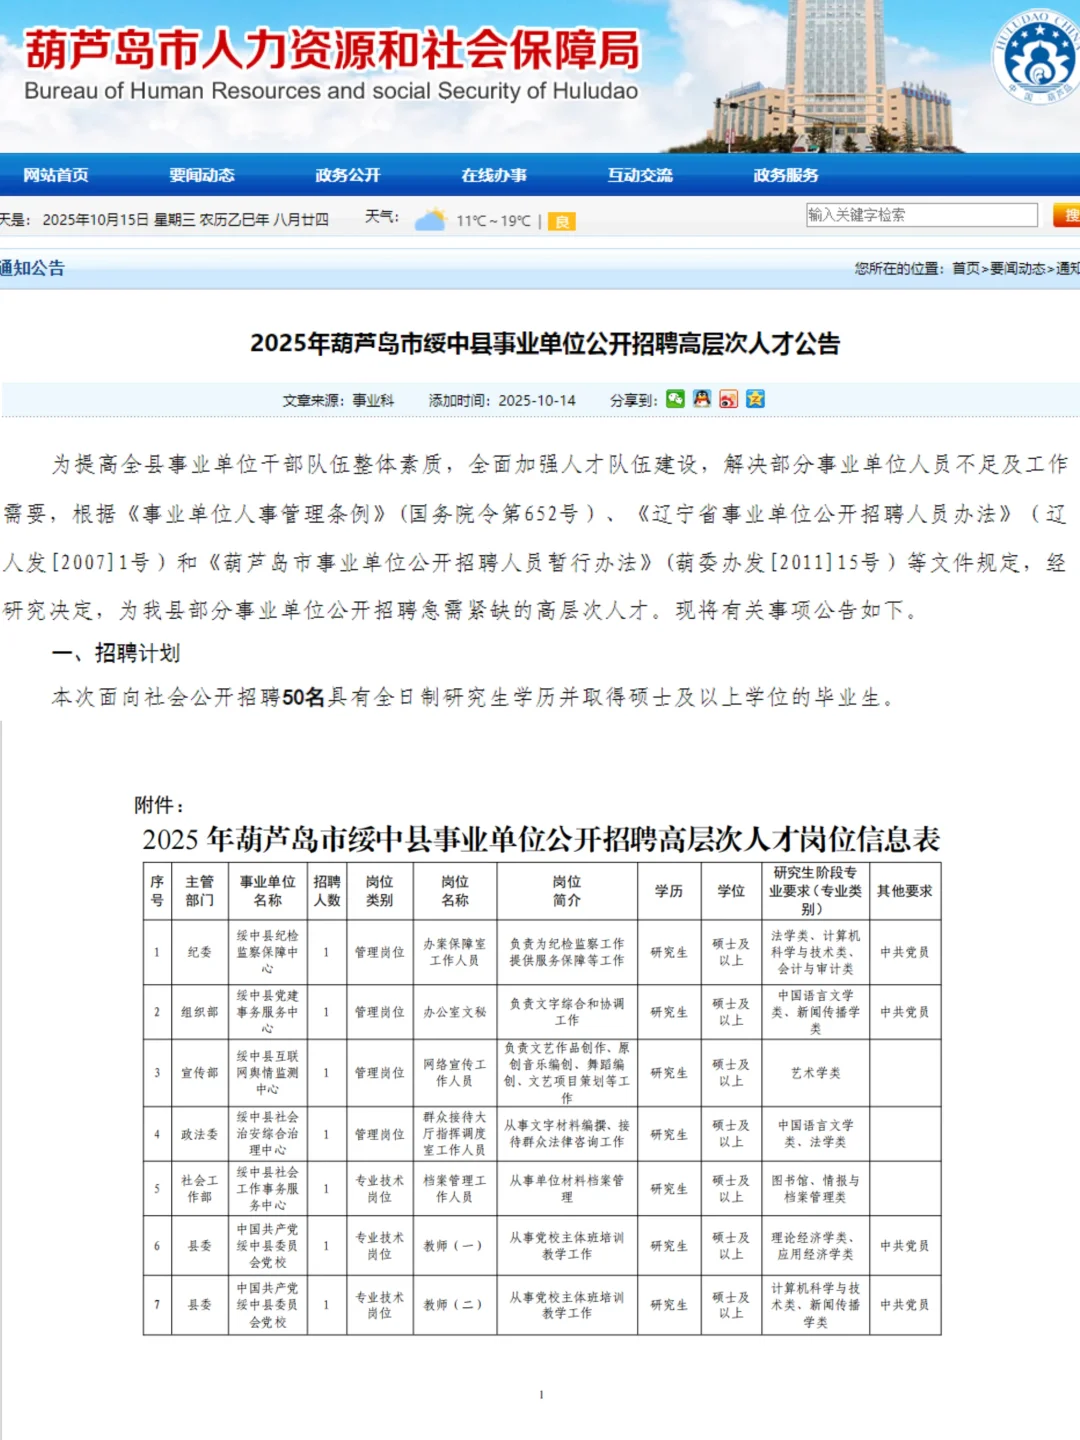The height and width of the screenshot is (1440, 1080).
Task: Click the 通知公告 section heading
Action: [x=32, y=268]
